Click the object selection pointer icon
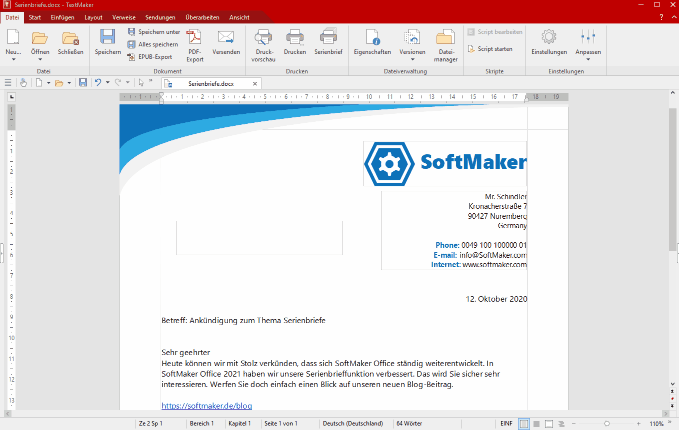Viewport: 679px width, 430px height. pos(141,83)
